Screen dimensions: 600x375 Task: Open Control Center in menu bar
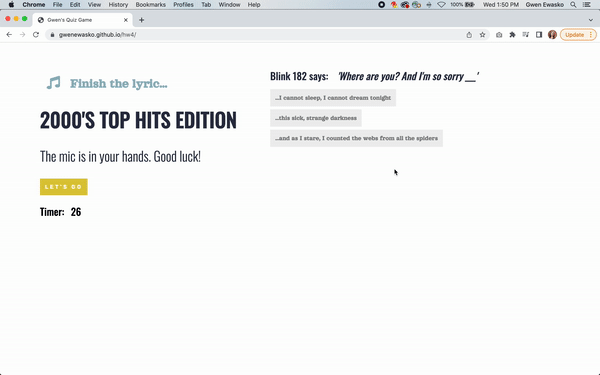click(x=587, y=5)
